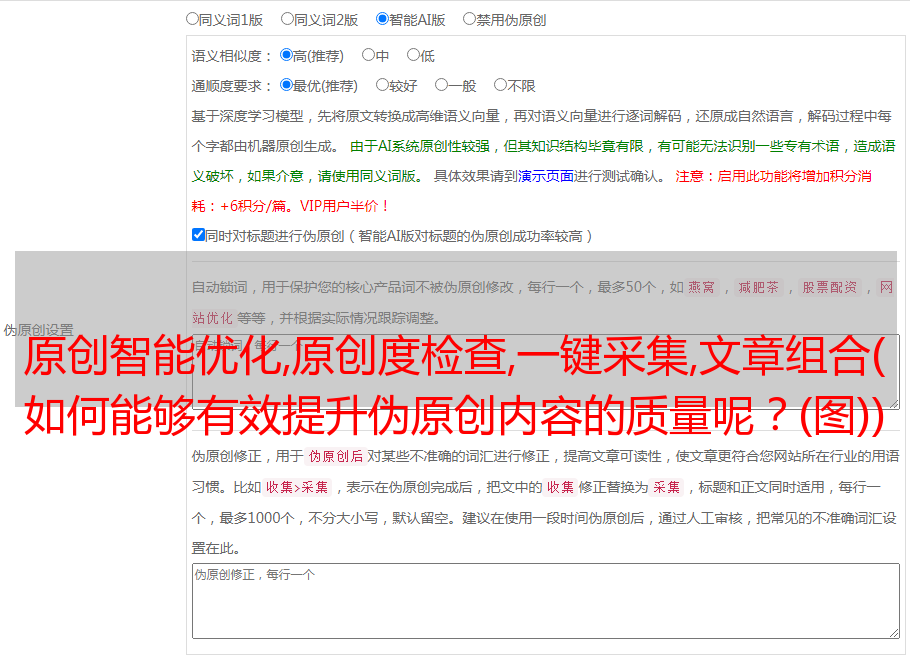The image size is (911, 658).
Task: Click into the 自动锁词 text area
Action: pos(546,372)
